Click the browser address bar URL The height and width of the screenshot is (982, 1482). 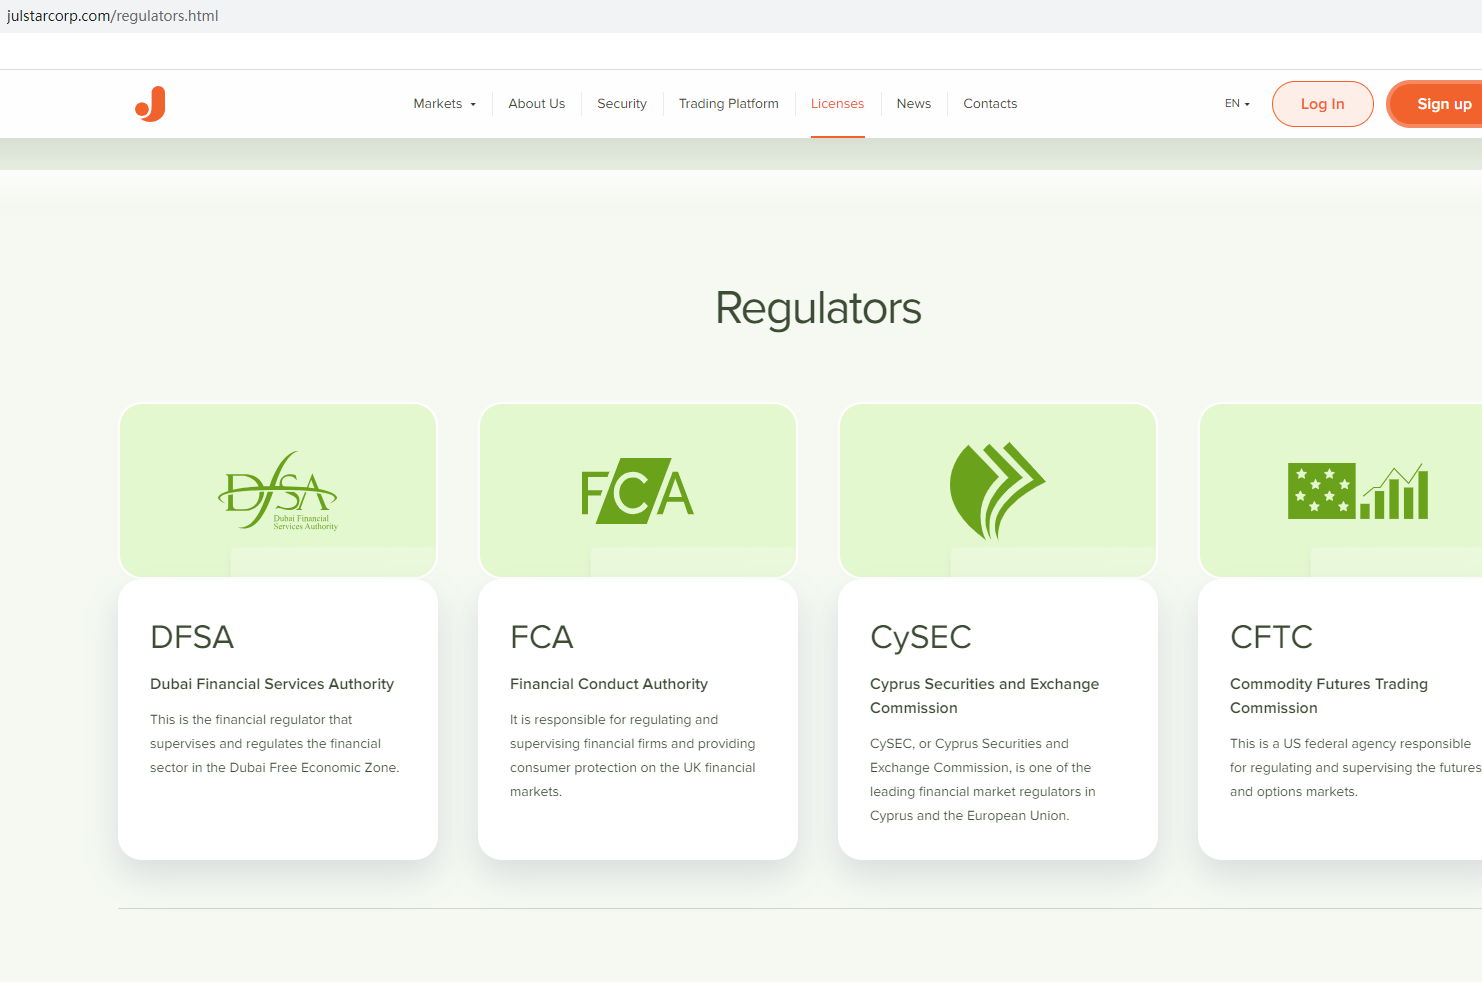pyautogui.click(x=113, y=16)
